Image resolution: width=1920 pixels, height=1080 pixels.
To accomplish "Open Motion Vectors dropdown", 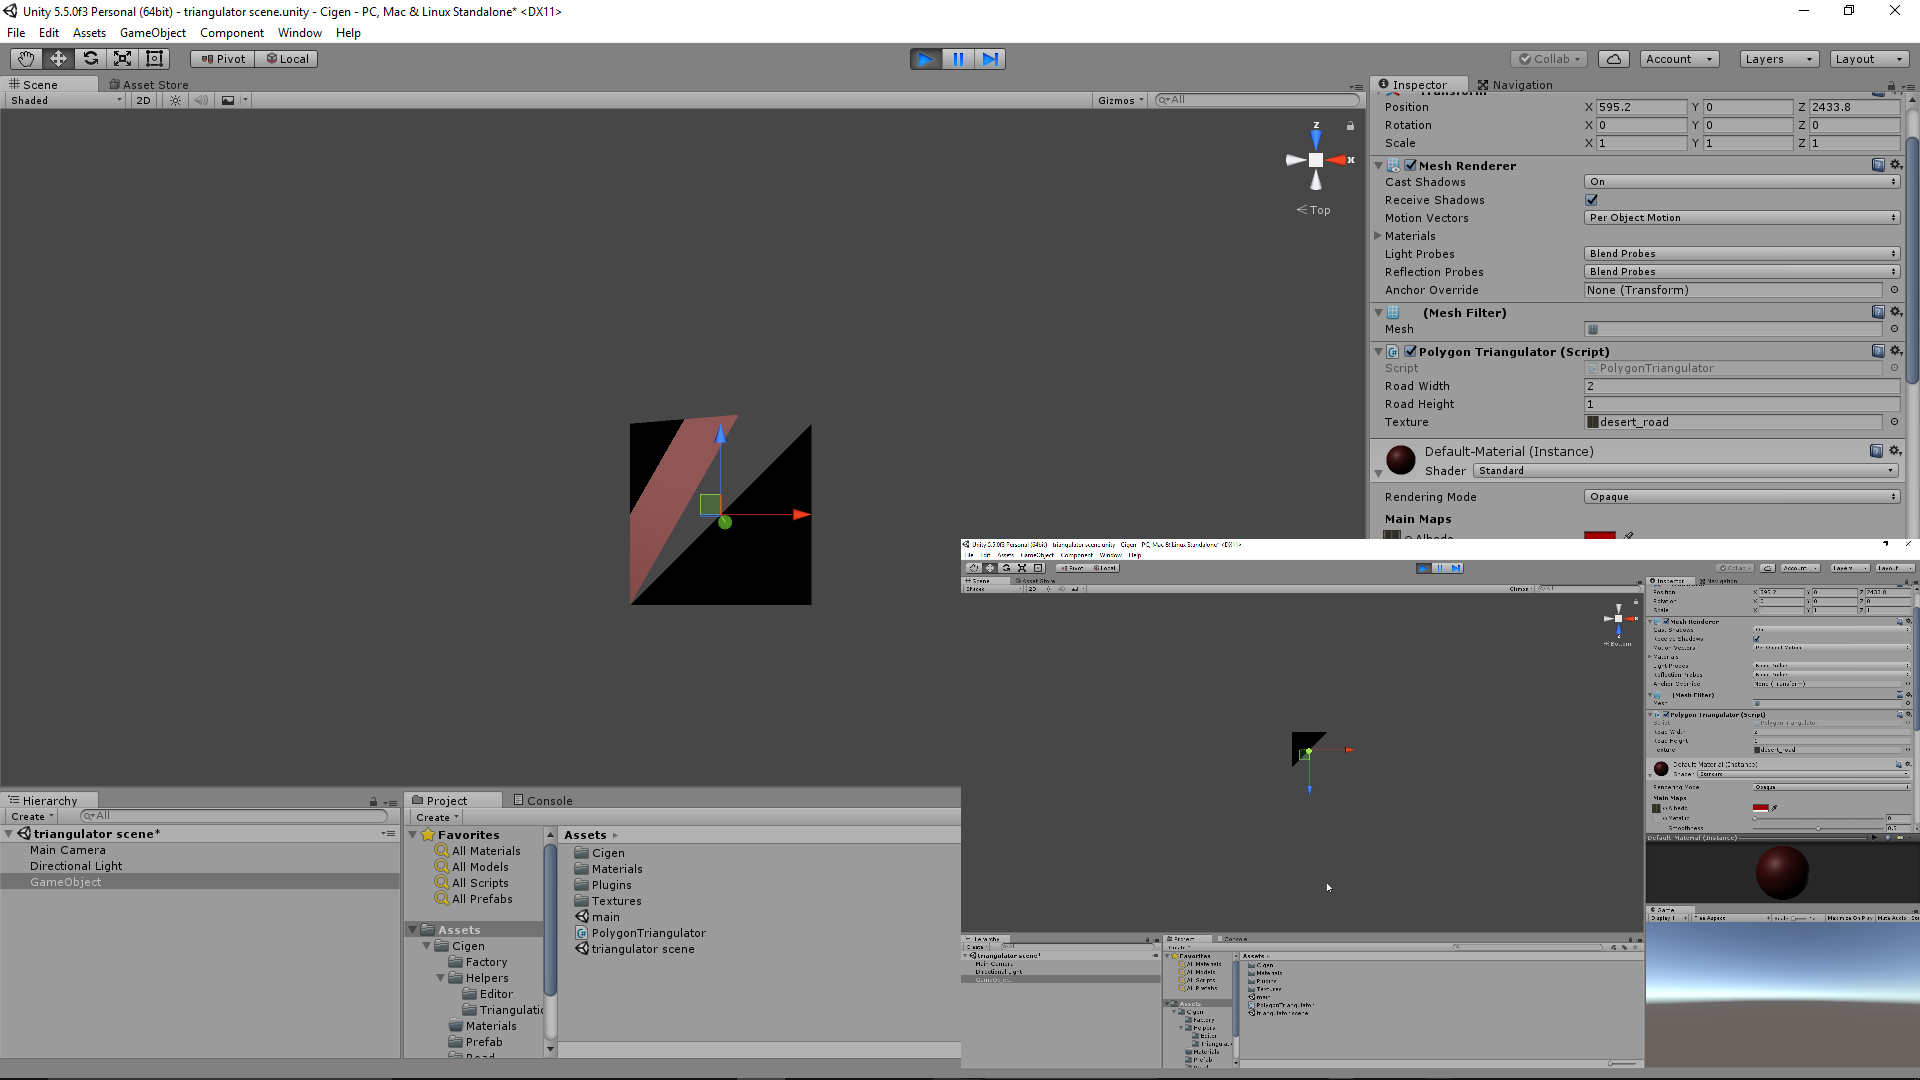I will tap(1742, 218).
